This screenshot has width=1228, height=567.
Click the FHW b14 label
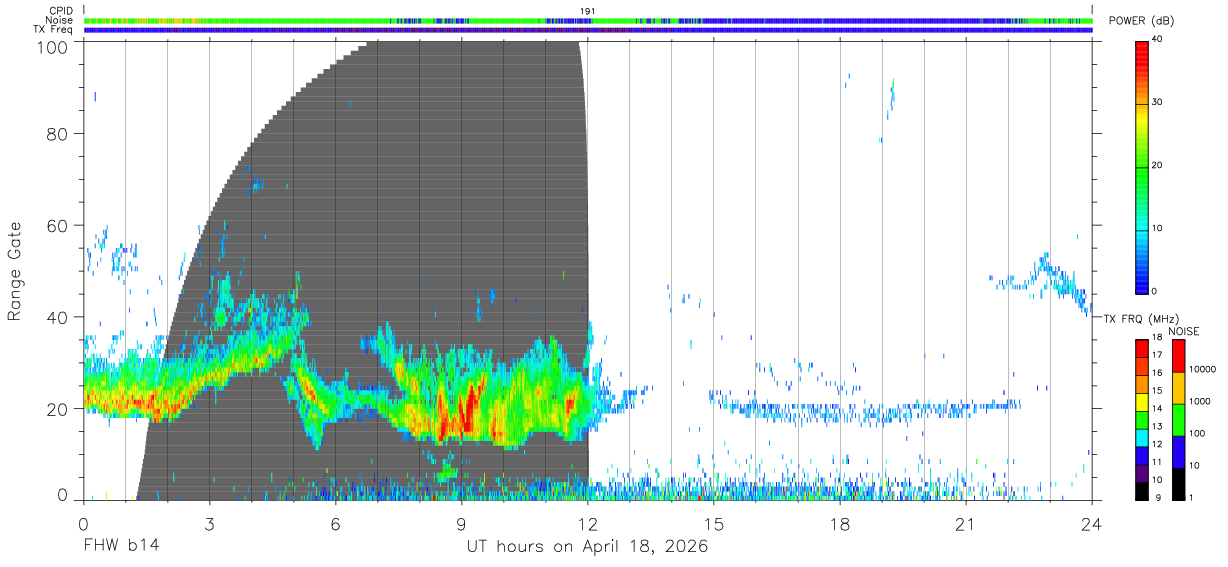pyautogui.click(x=121, y=546)
